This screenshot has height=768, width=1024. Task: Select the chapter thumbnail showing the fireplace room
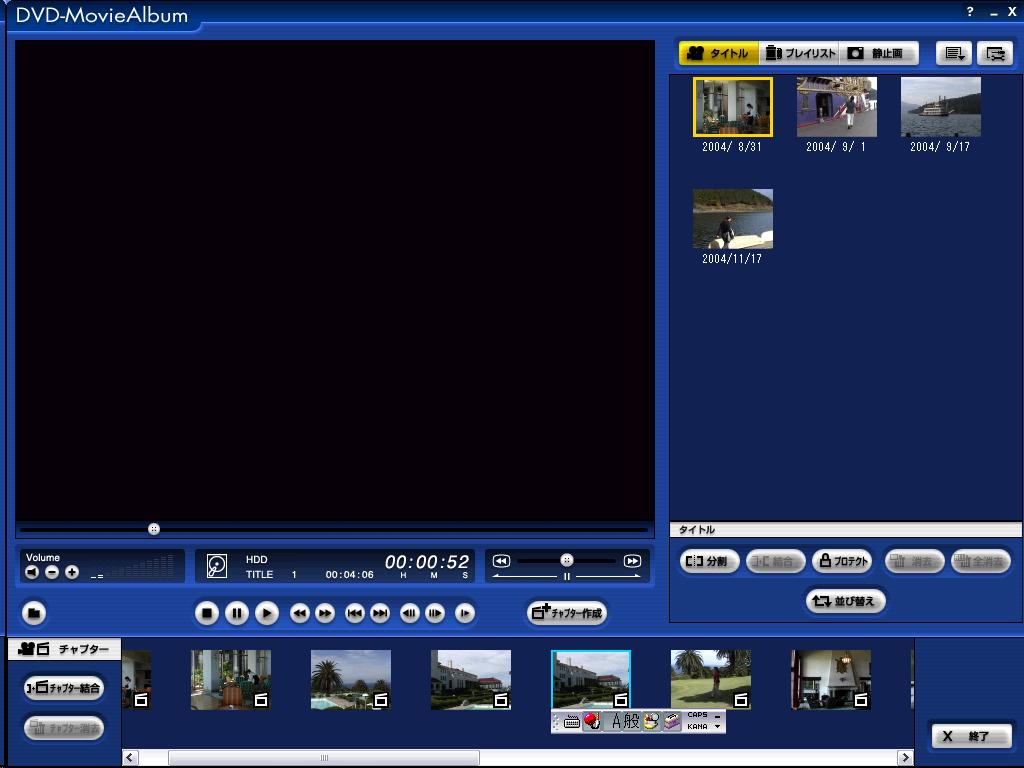(x=831, y=680)
